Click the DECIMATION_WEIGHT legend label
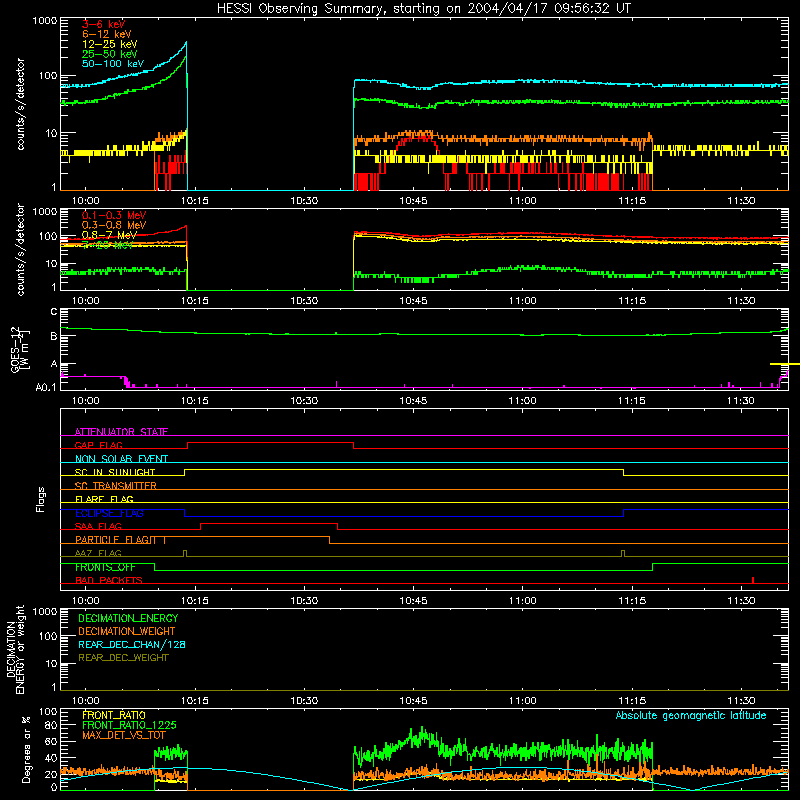The width and height of the screenshot is (800, 800). click(127, 631)
